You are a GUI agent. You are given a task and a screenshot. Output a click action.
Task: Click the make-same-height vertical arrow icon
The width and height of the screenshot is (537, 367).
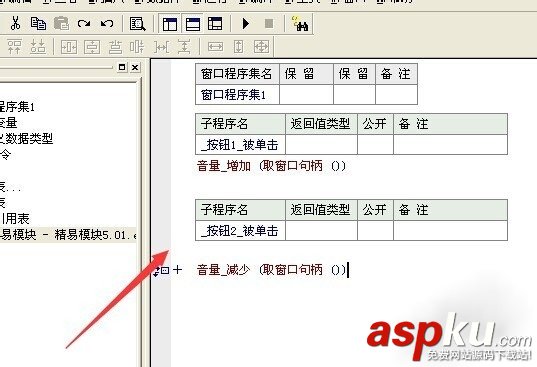(x=239, y=47)
